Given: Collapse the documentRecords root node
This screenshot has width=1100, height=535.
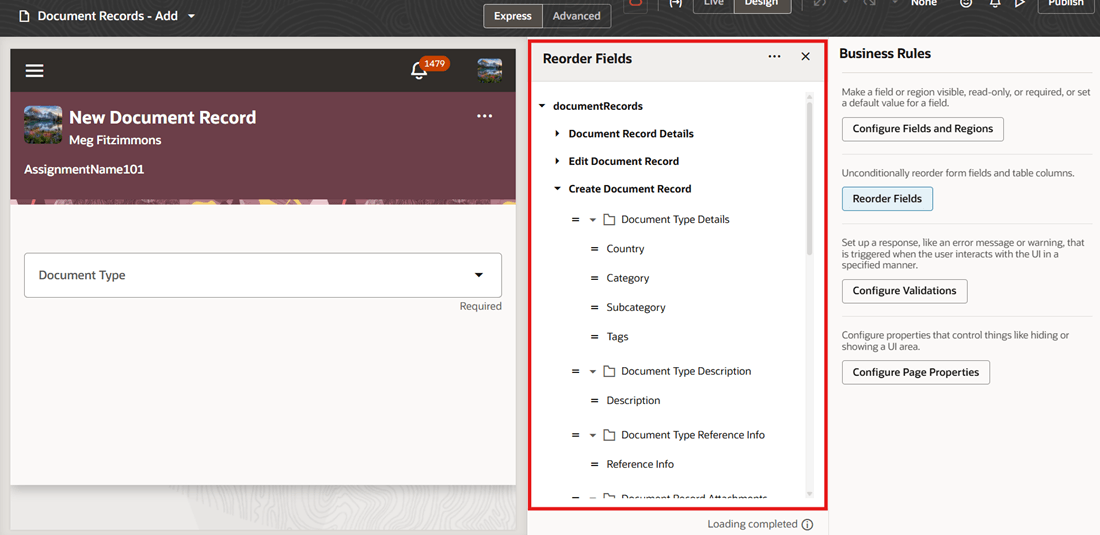Looking at the screenshot, I should [542, 107].
